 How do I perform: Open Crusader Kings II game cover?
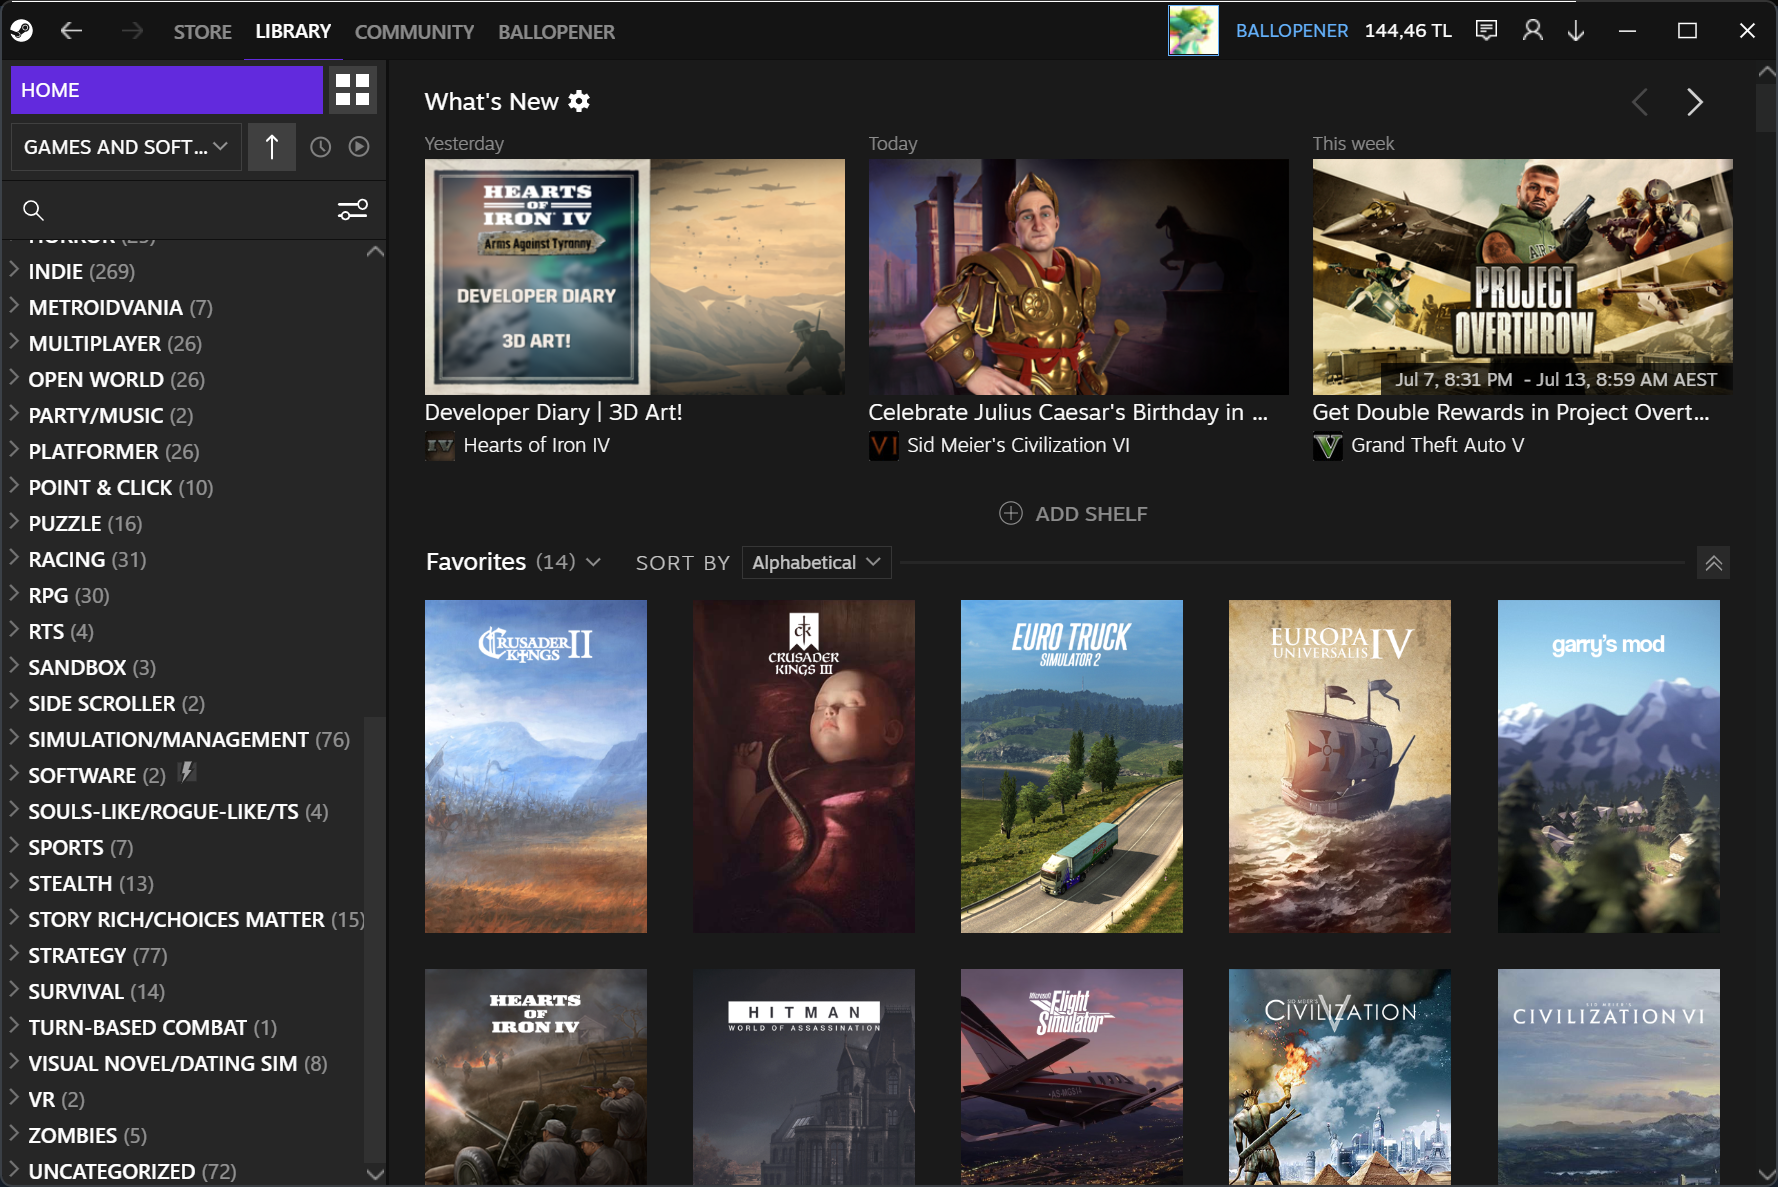[x=536, y=766]
